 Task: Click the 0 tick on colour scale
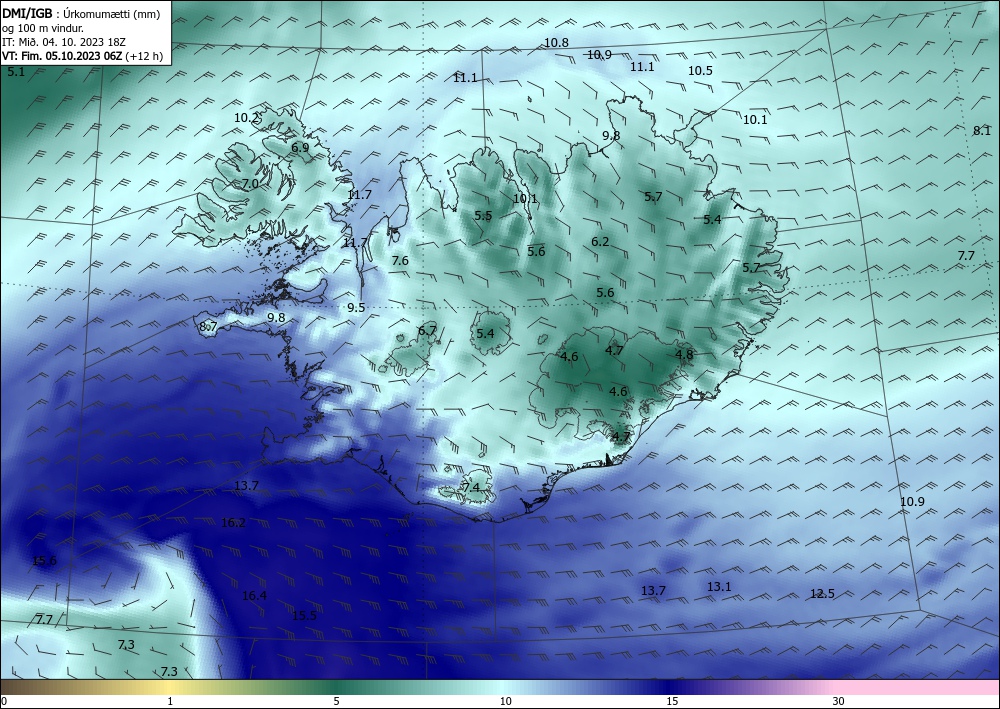4,701
